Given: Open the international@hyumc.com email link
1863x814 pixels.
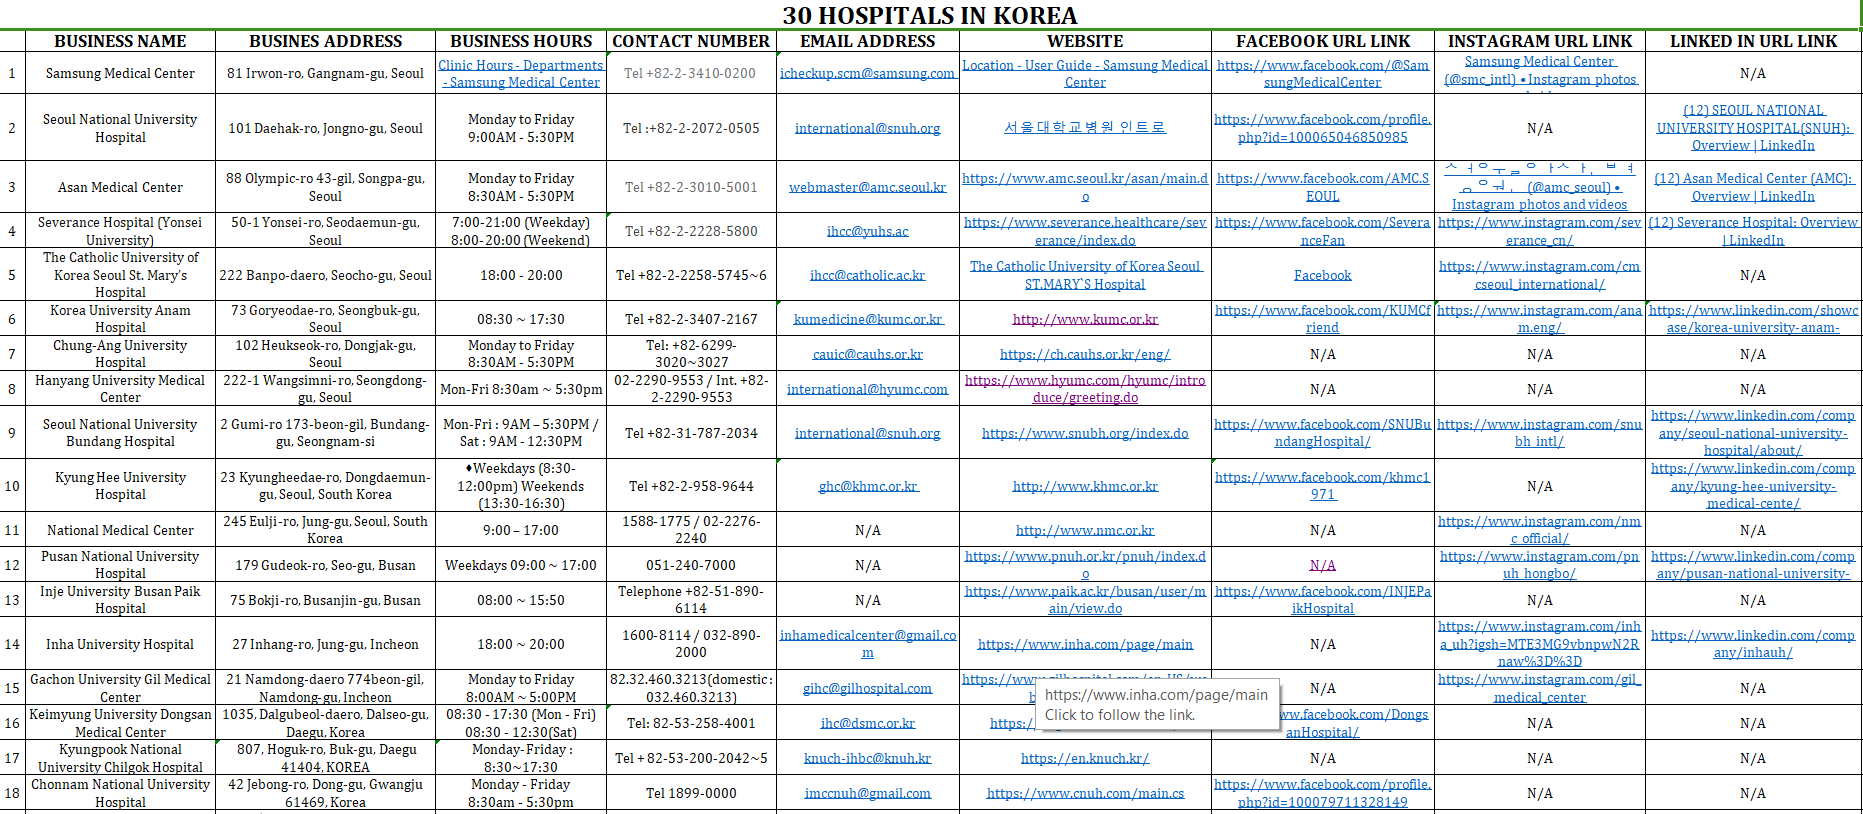Looking at the screenshot, I should (867, 389).
